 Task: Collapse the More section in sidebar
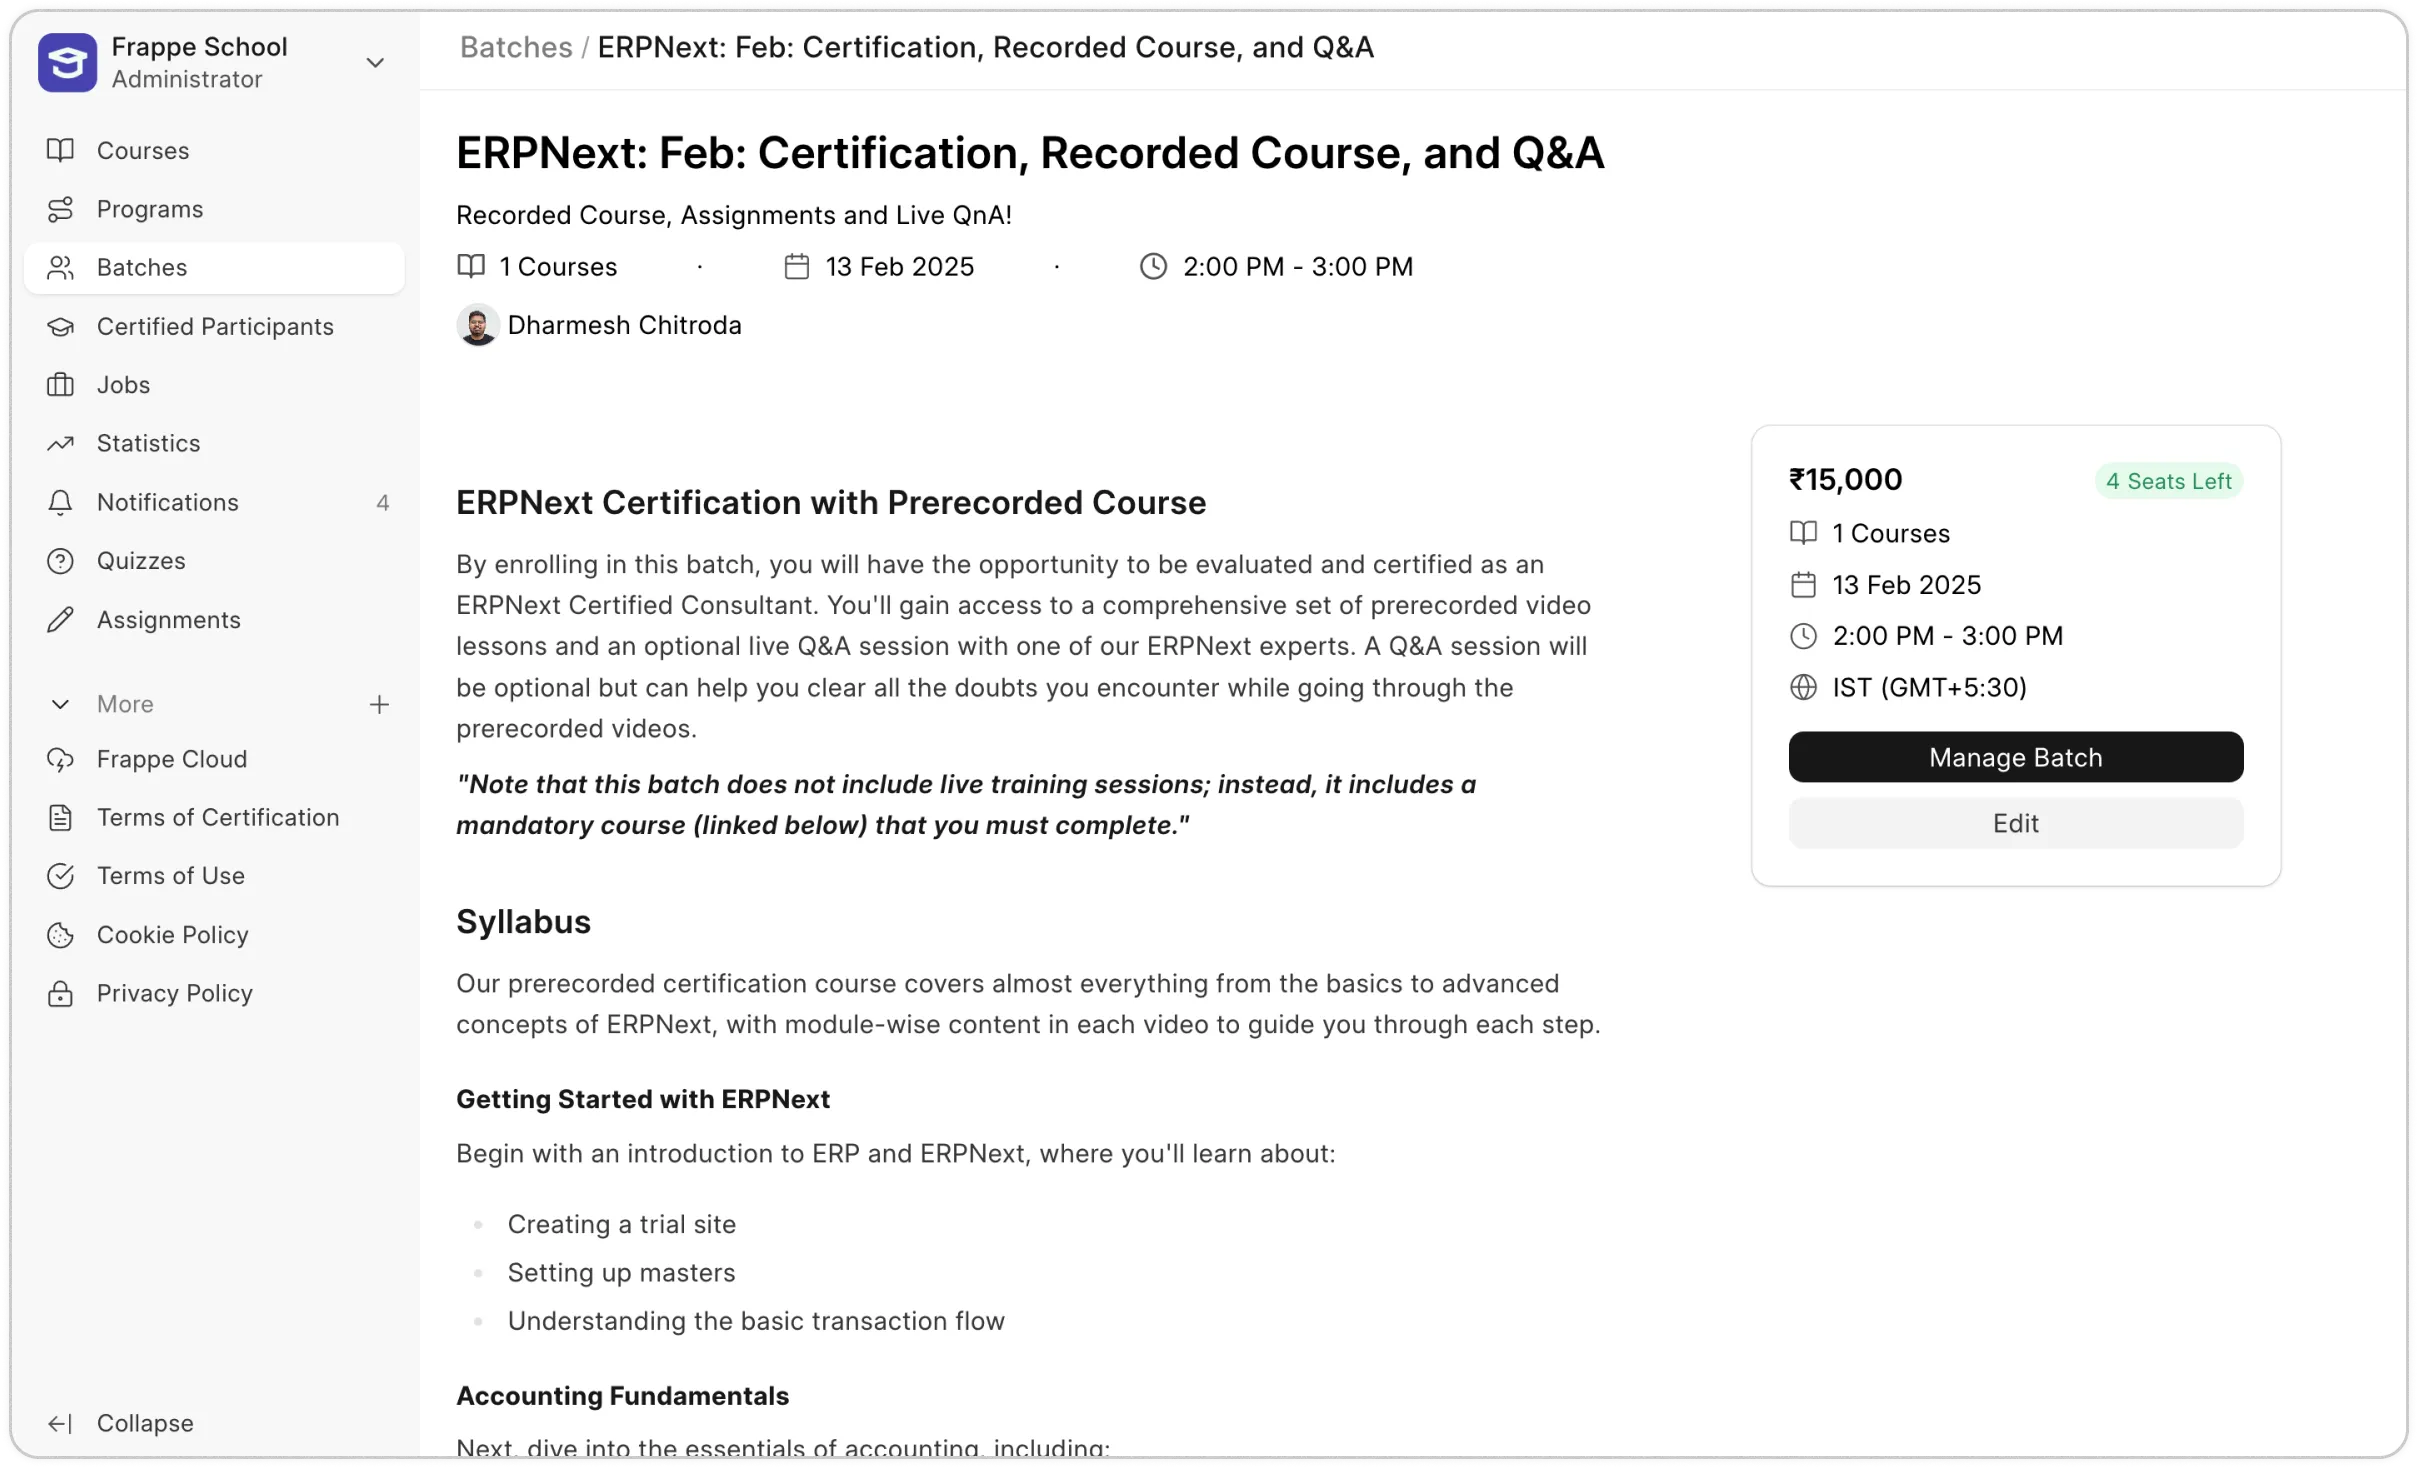61,703
